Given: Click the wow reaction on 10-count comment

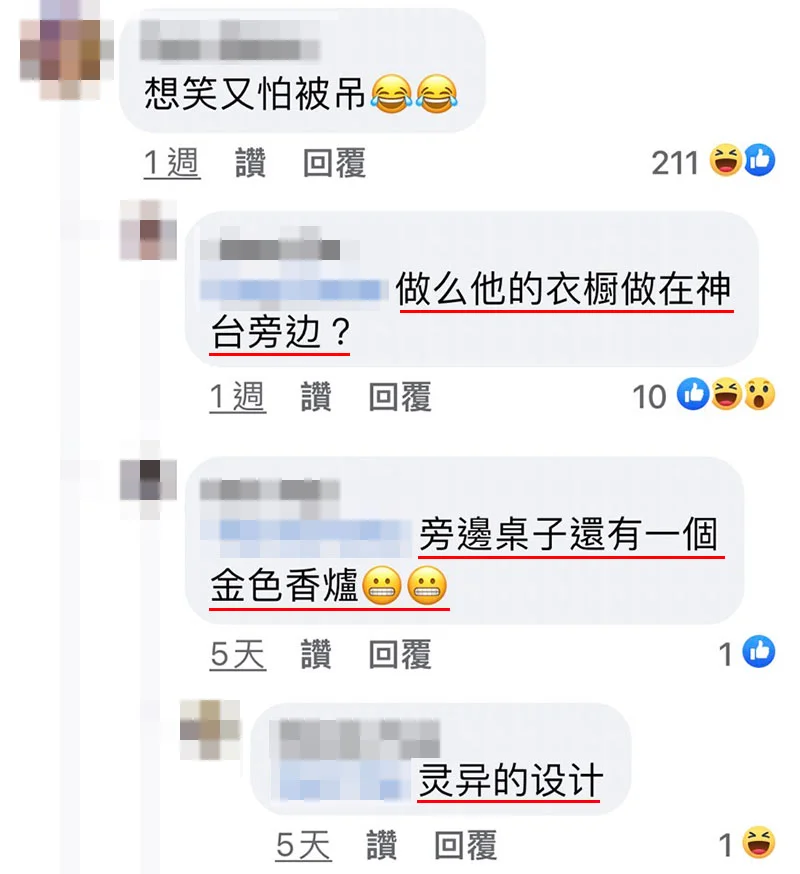Looking at the screenshot, I should click(759, 395).
